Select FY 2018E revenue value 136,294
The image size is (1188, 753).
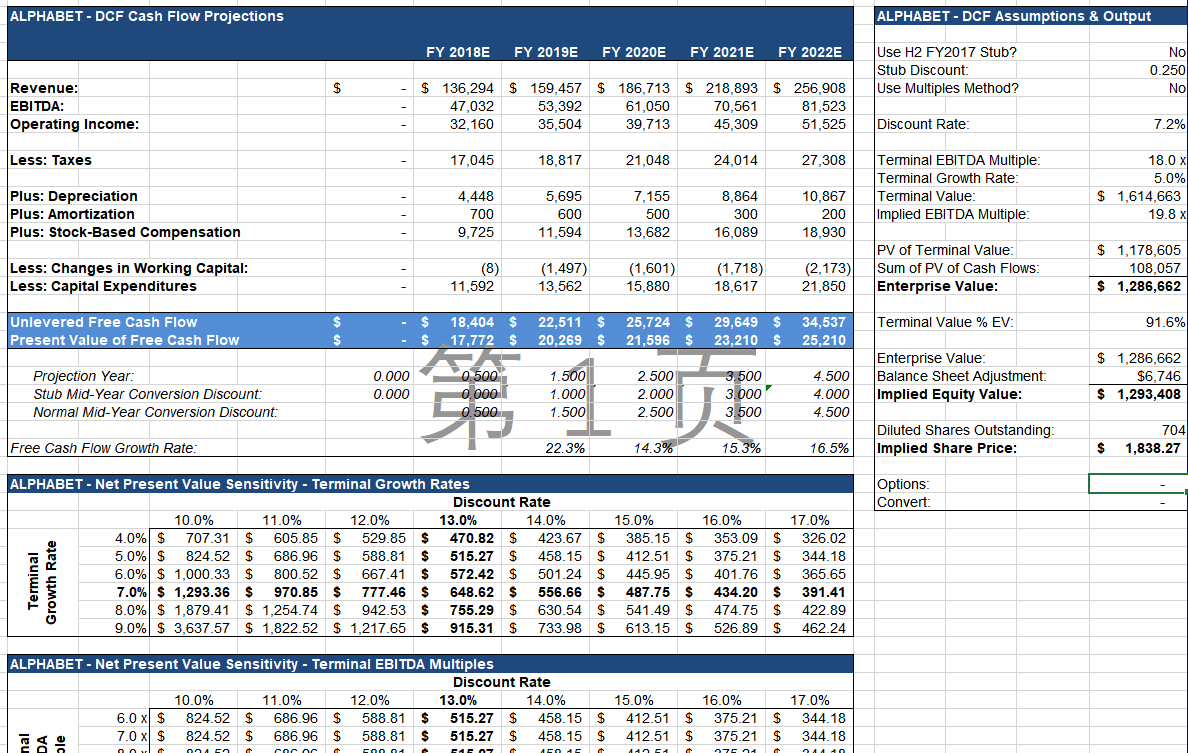467,88
